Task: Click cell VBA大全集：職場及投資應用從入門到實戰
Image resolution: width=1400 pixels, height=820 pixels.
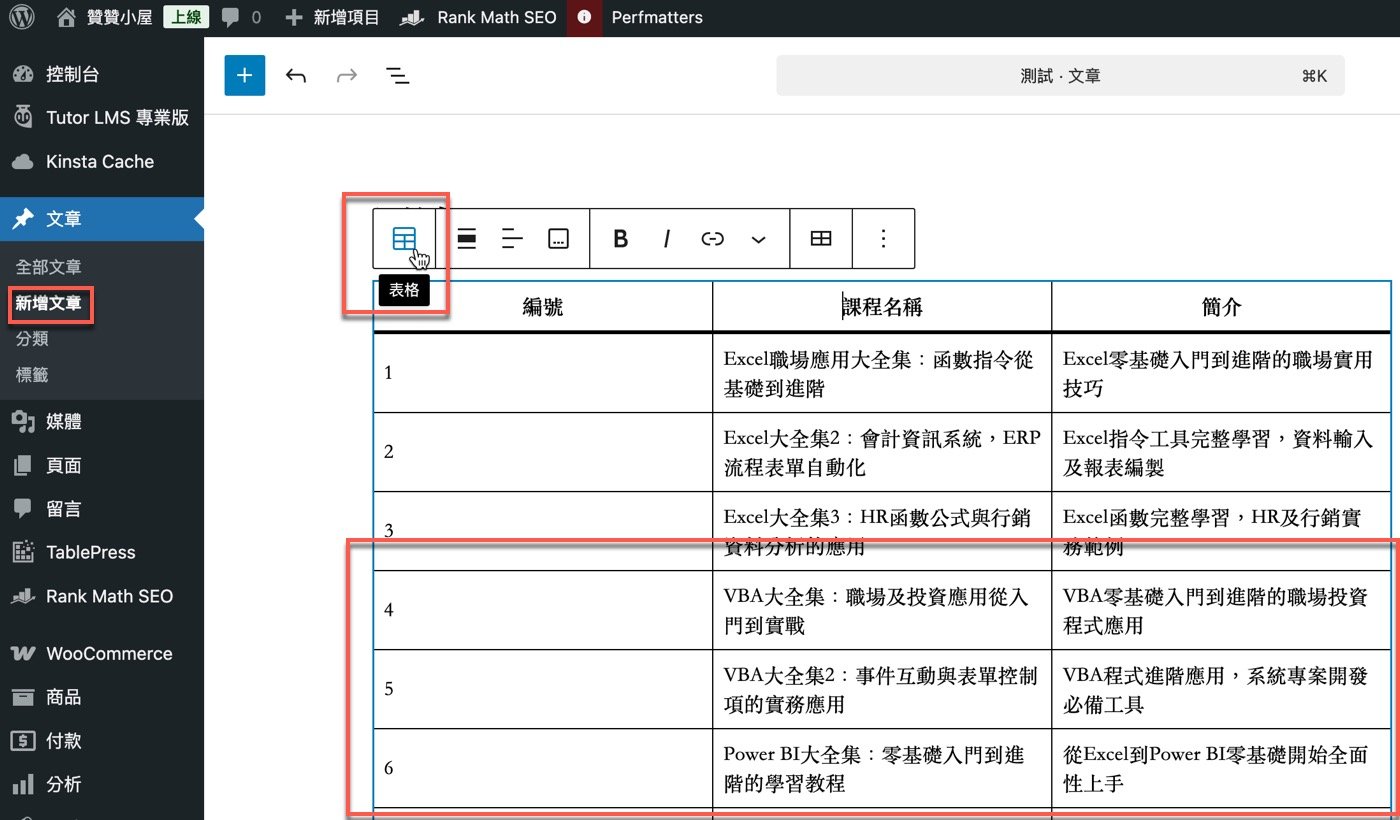Action: [882, 610]
